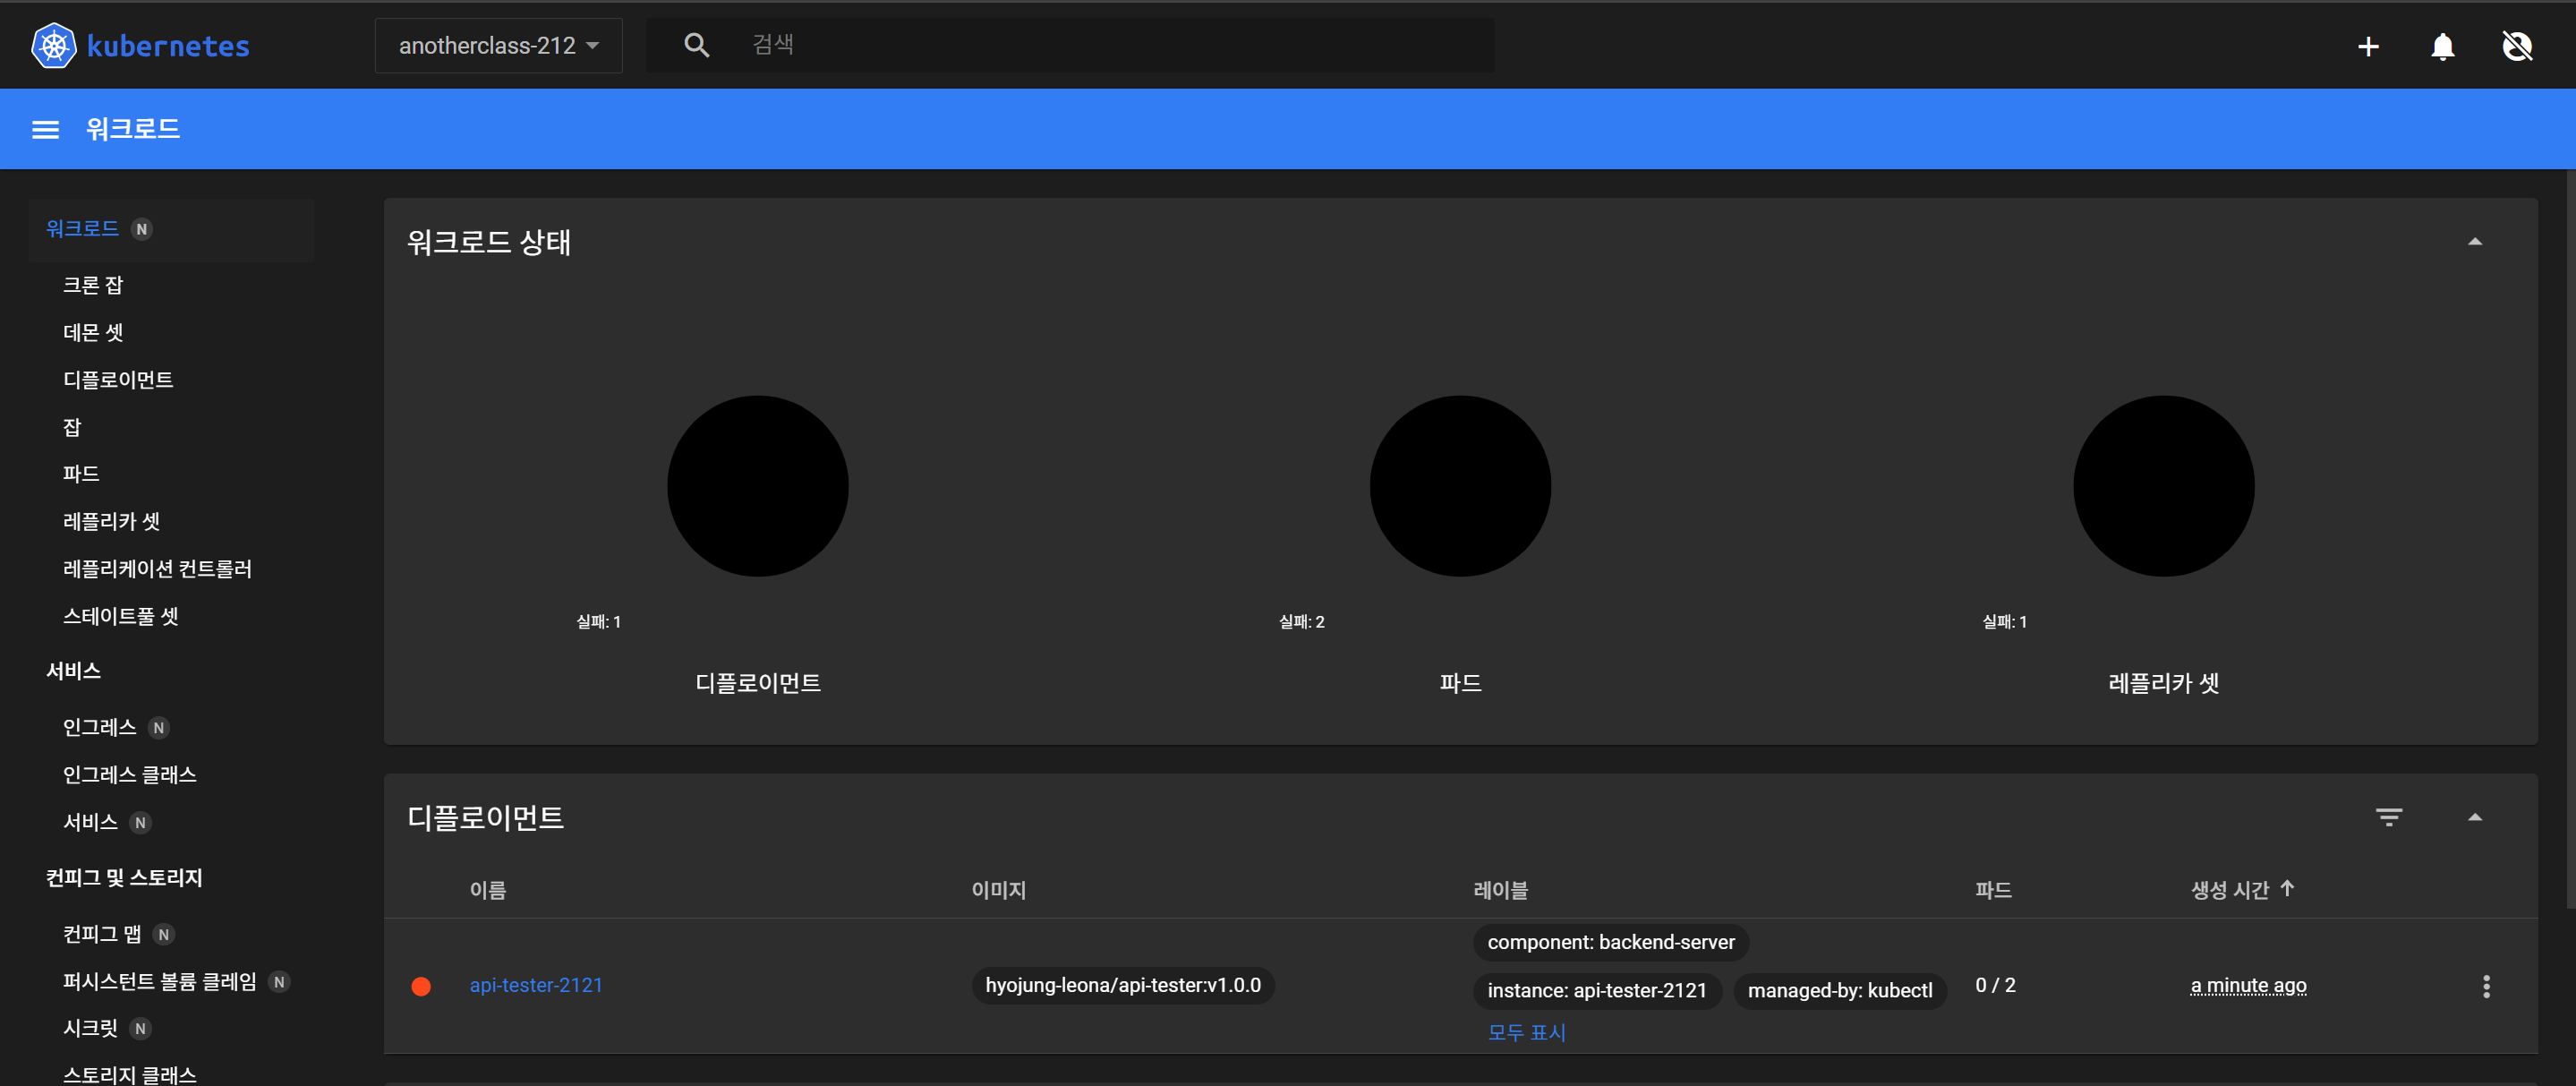Click the search magnifier icon

click(696, 45)
